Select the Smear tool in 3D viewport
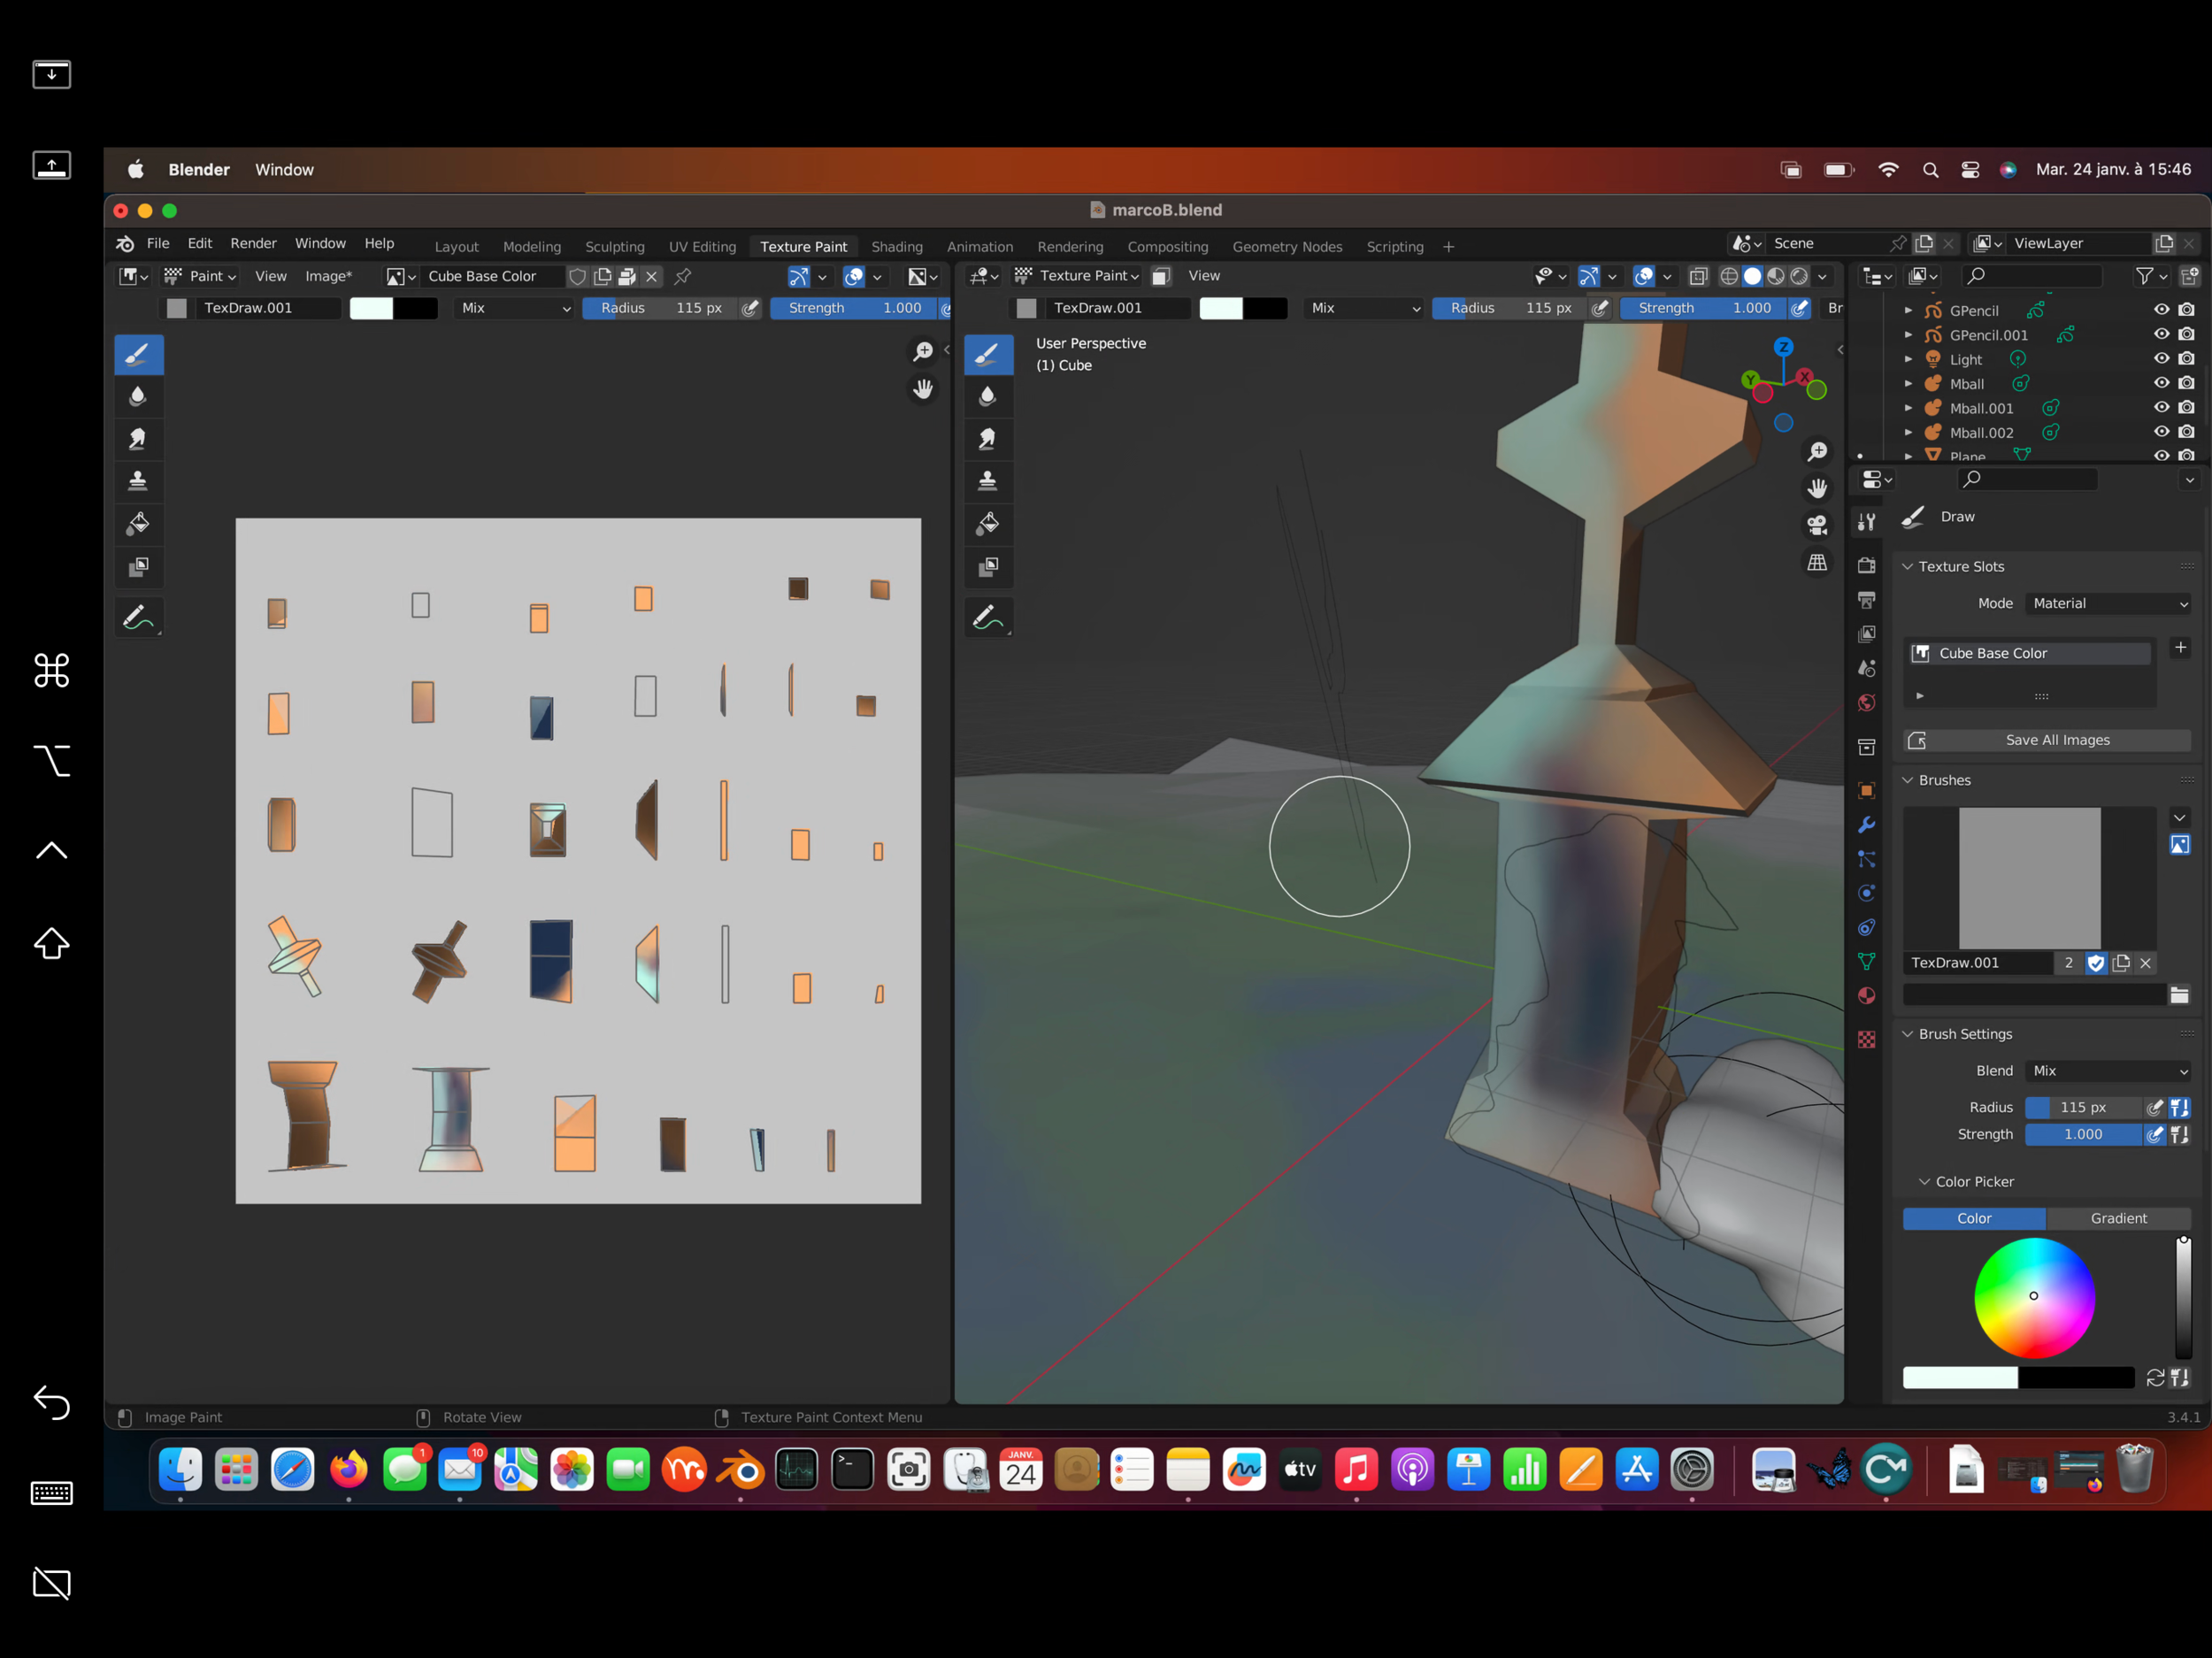 (987, 439)
